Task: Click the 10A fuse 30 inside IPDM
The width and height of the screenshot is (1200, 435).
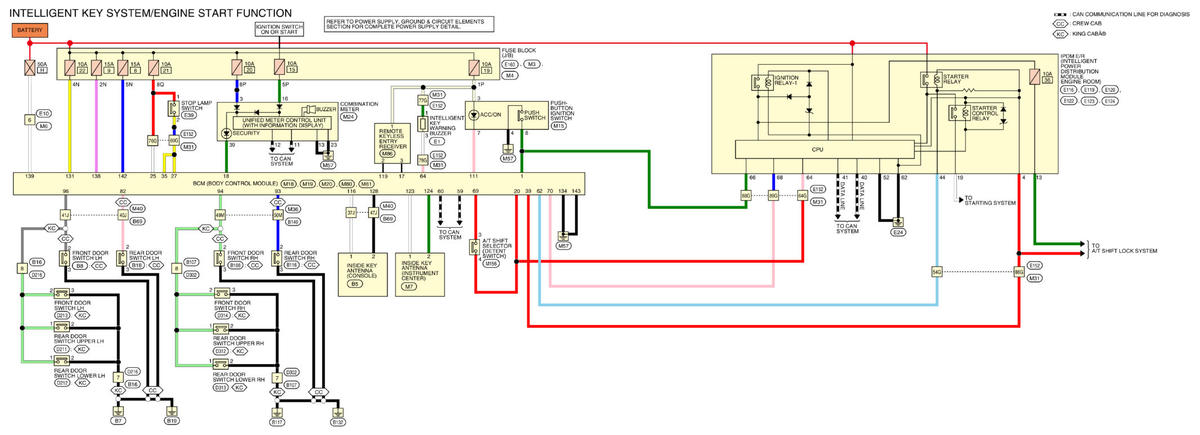Action: tap(1033, 77)
